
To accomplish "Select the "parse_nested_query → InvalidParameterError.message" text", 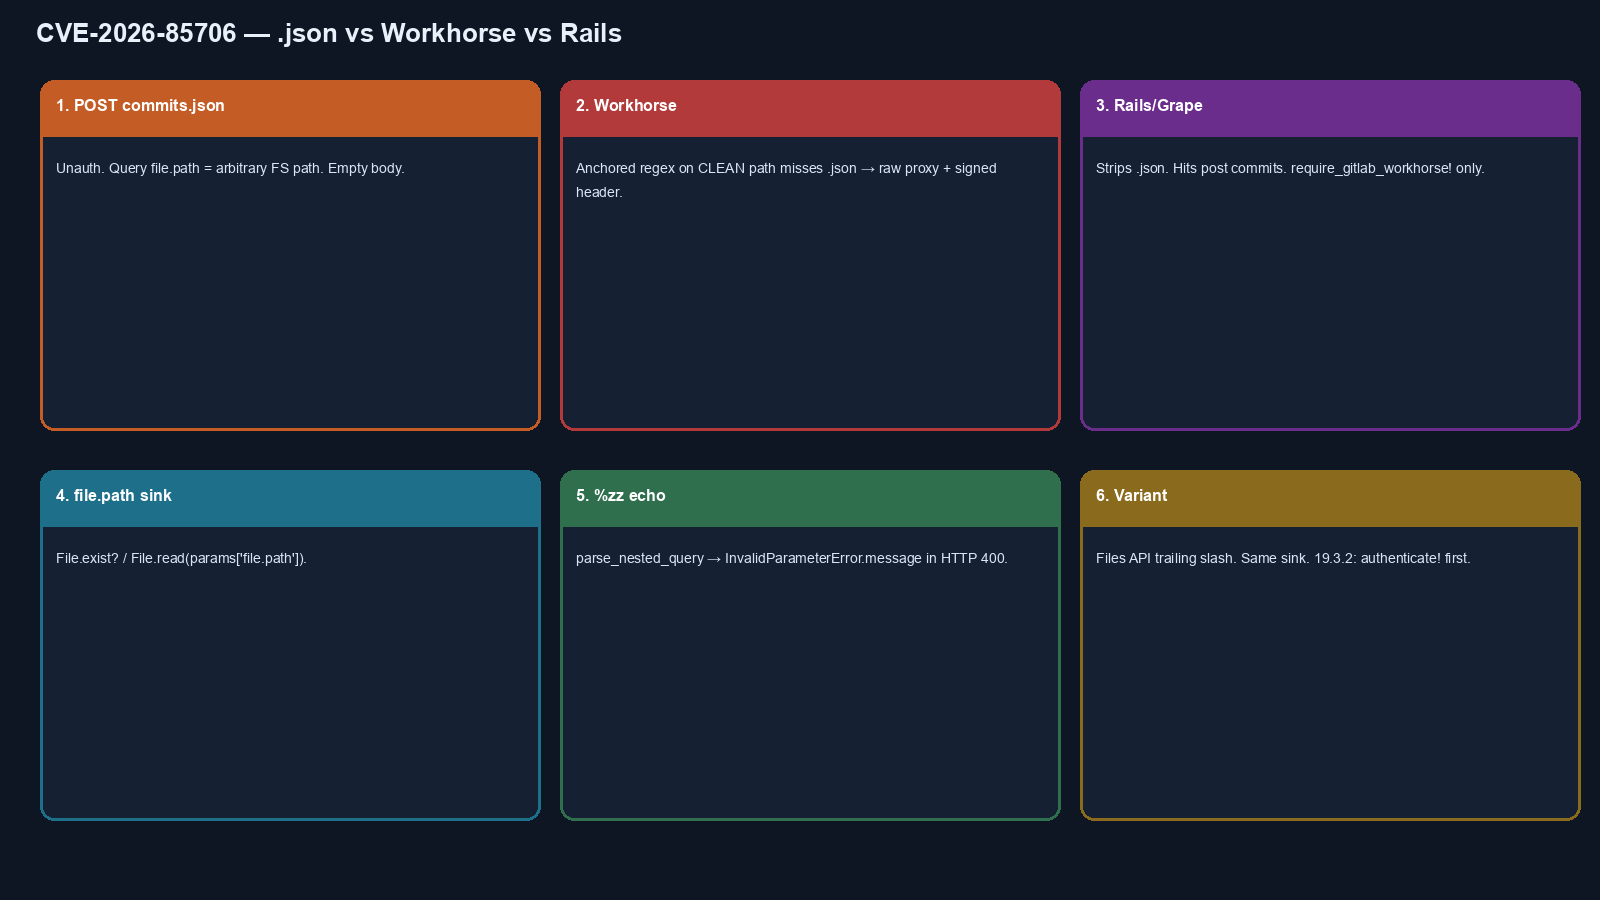I will [x=749, y=558].
